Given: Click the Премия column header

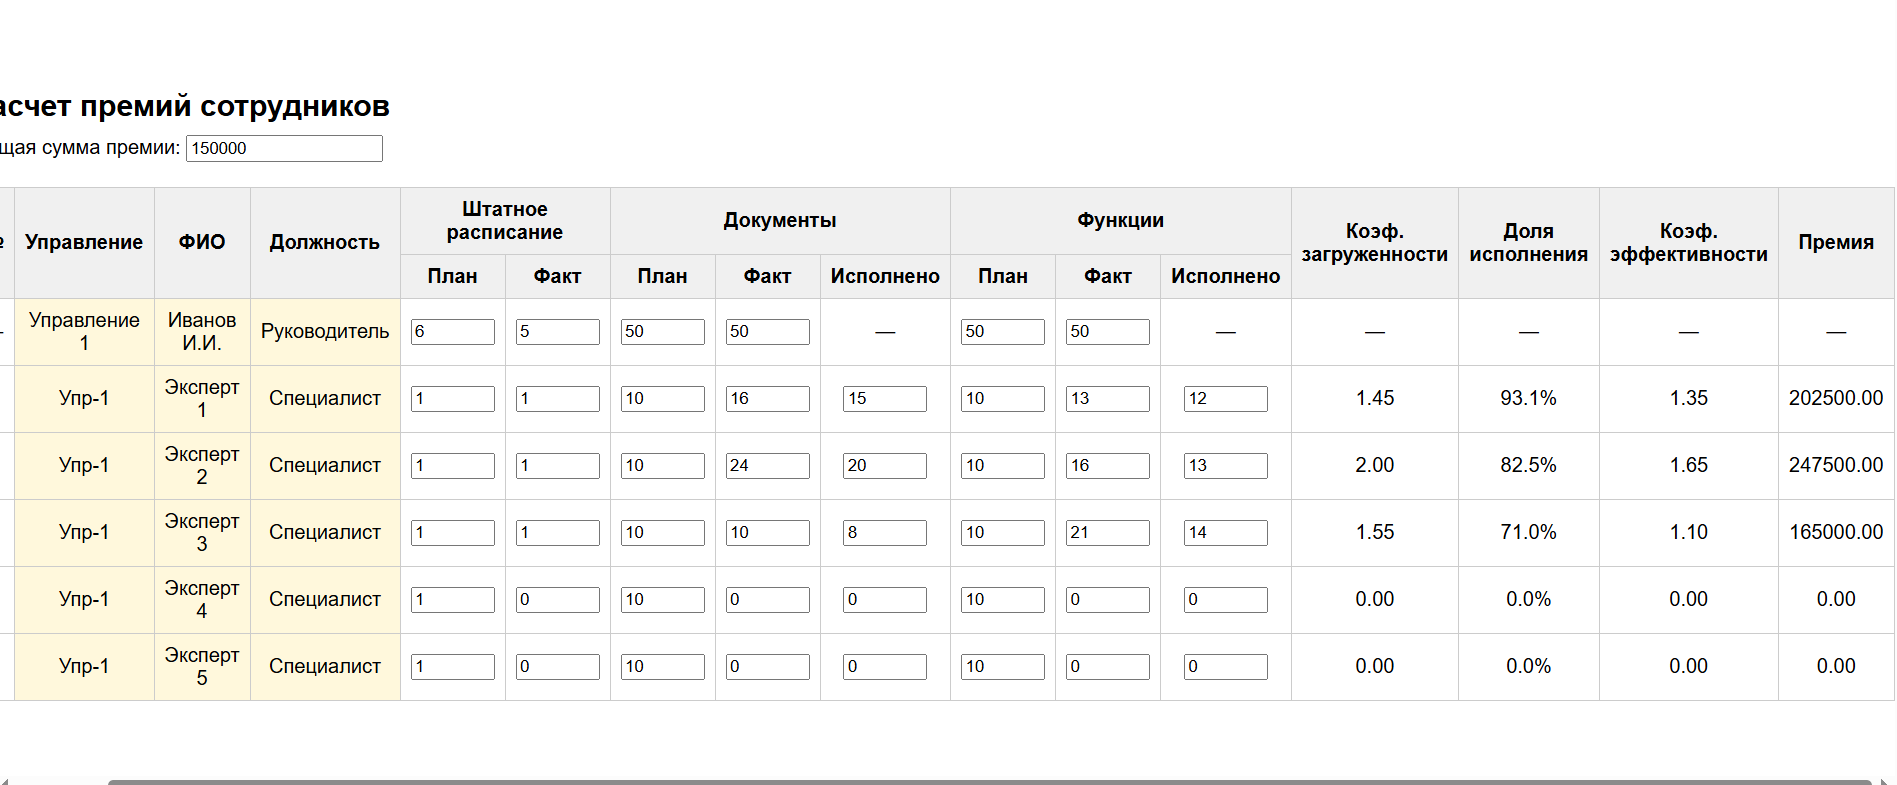Looking at the screenshot, I should pyautogui.click(x=1836, y=243).
